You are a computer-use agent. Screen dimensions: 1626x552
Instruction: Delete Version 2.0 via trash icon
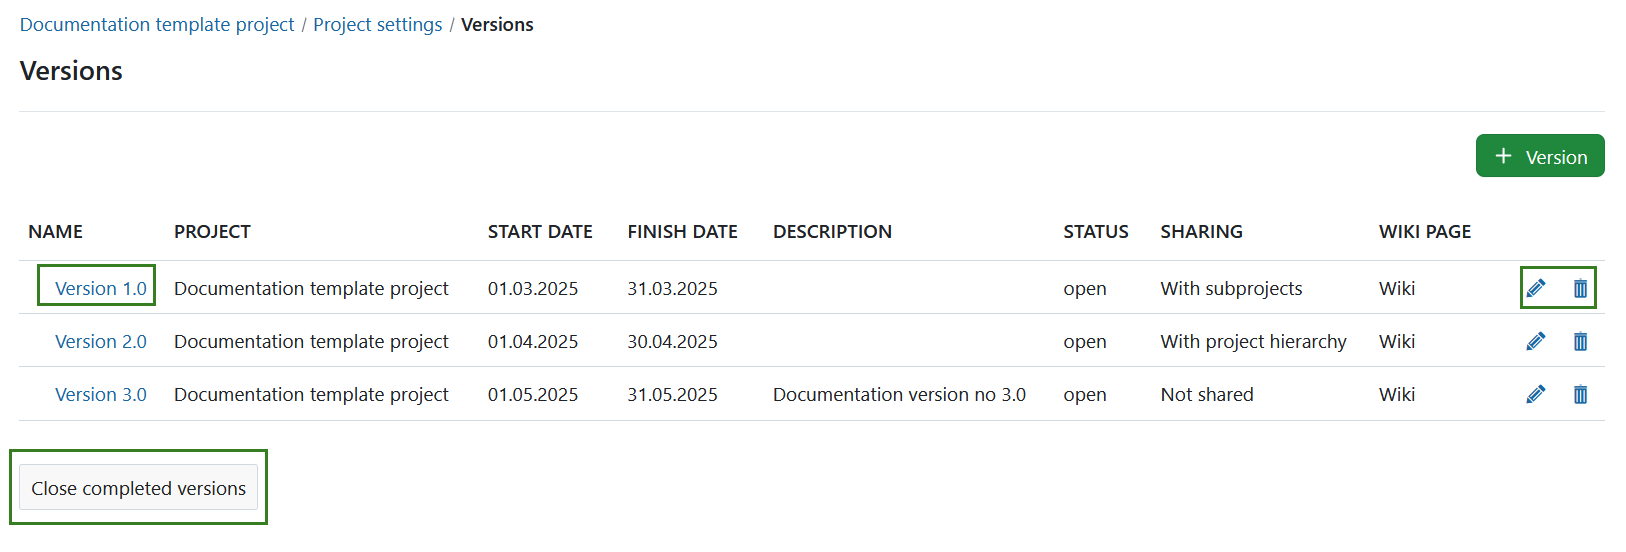click(x=1580, y=341)
